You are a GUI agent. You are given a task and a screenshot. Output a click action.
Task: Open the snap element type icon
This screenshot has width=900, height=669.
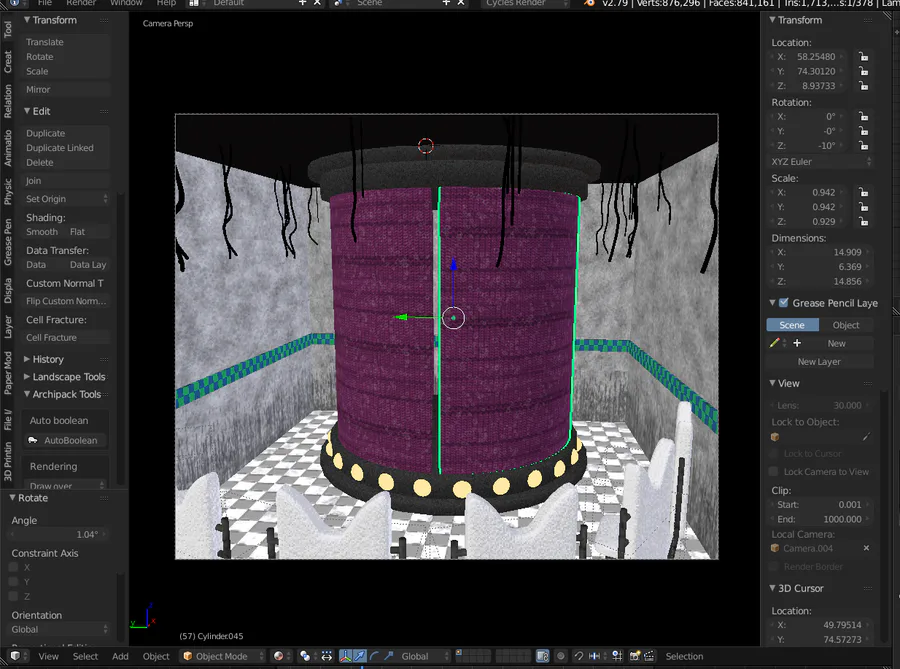coord(595,656)
